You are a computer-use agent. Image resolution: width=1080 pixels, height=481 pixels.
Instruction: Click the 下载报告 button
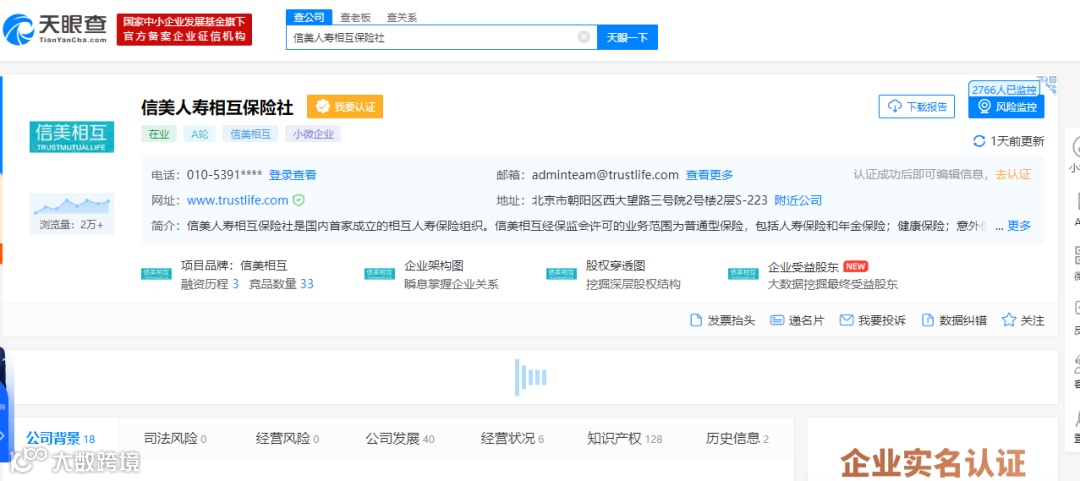tap(917, 107)
